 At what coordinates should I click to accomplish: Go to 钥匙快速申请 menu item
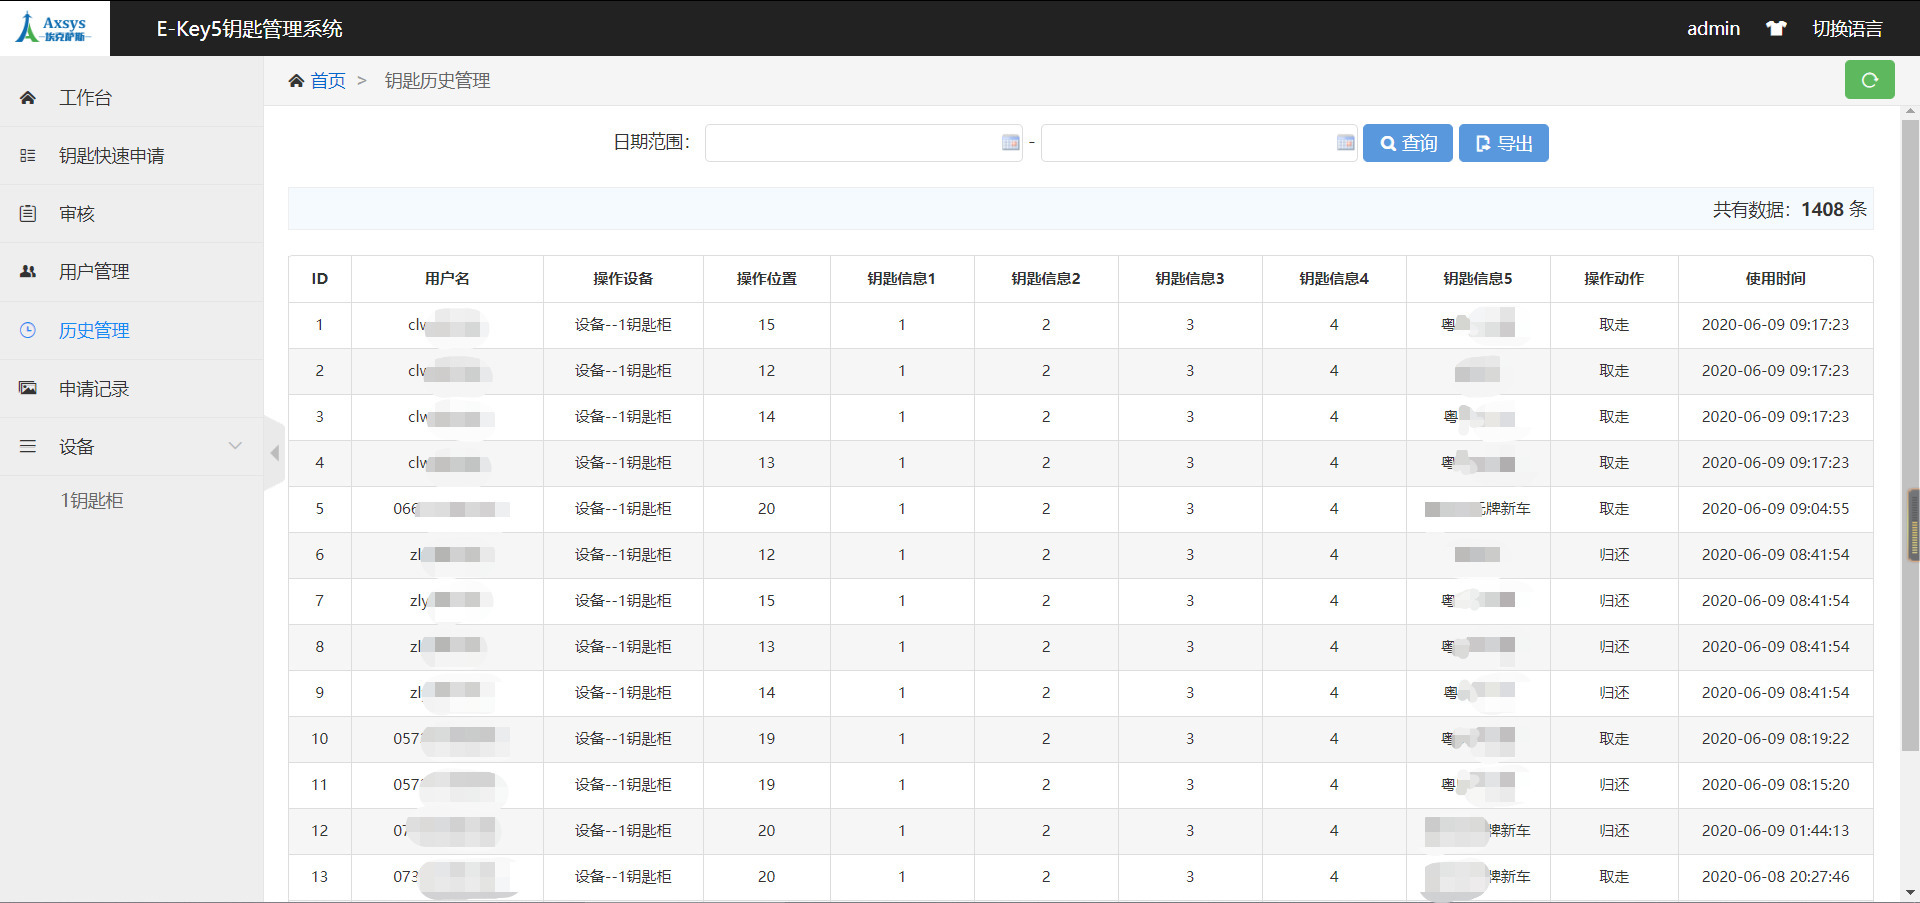pyautogui.click(x=111, y=156)
